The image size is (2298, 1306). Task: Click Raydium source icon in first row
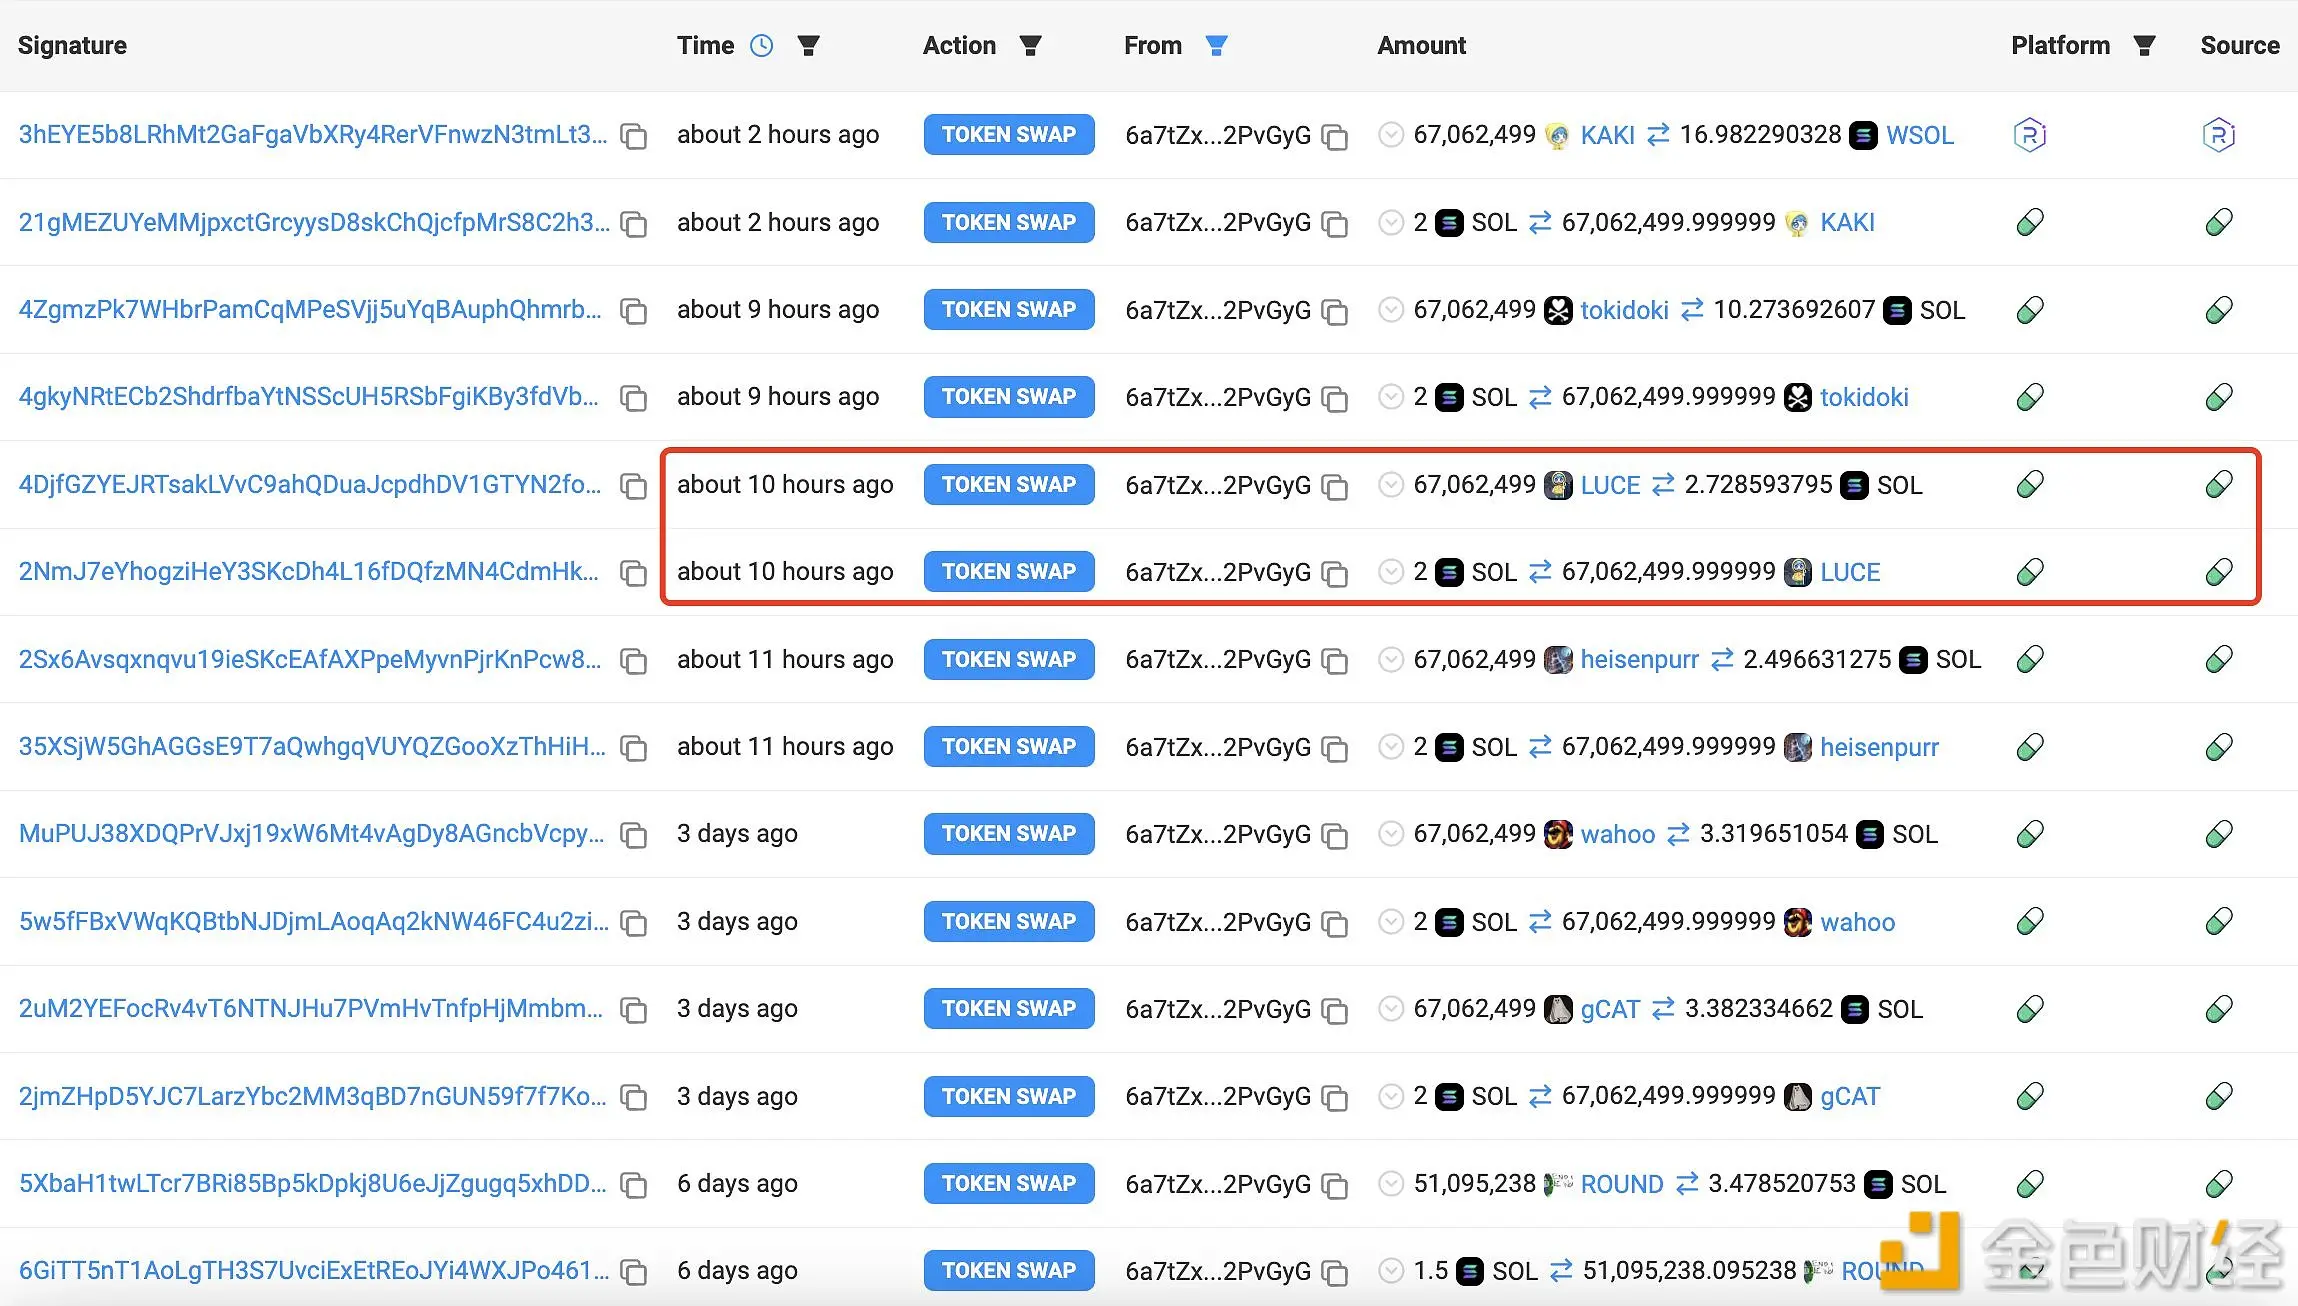[2218, 135]
